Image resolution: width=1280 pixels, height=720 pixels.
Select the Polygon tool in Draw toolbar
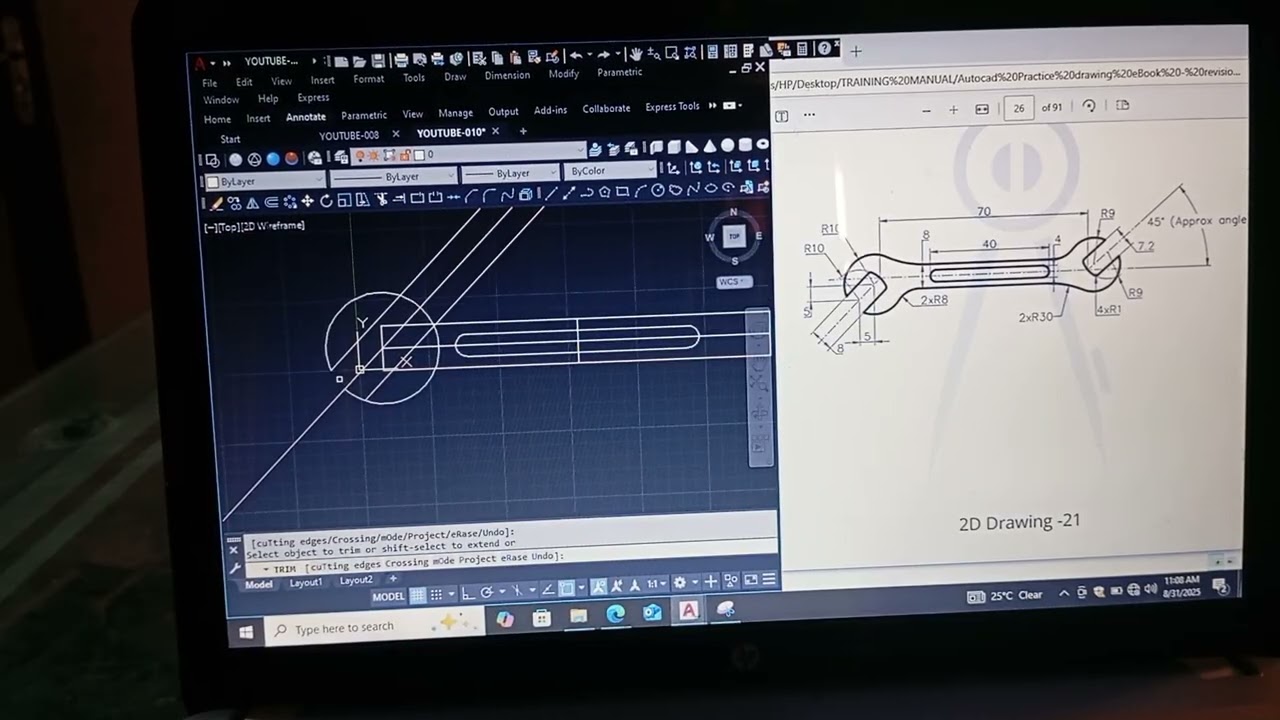(x=604, y=192)
